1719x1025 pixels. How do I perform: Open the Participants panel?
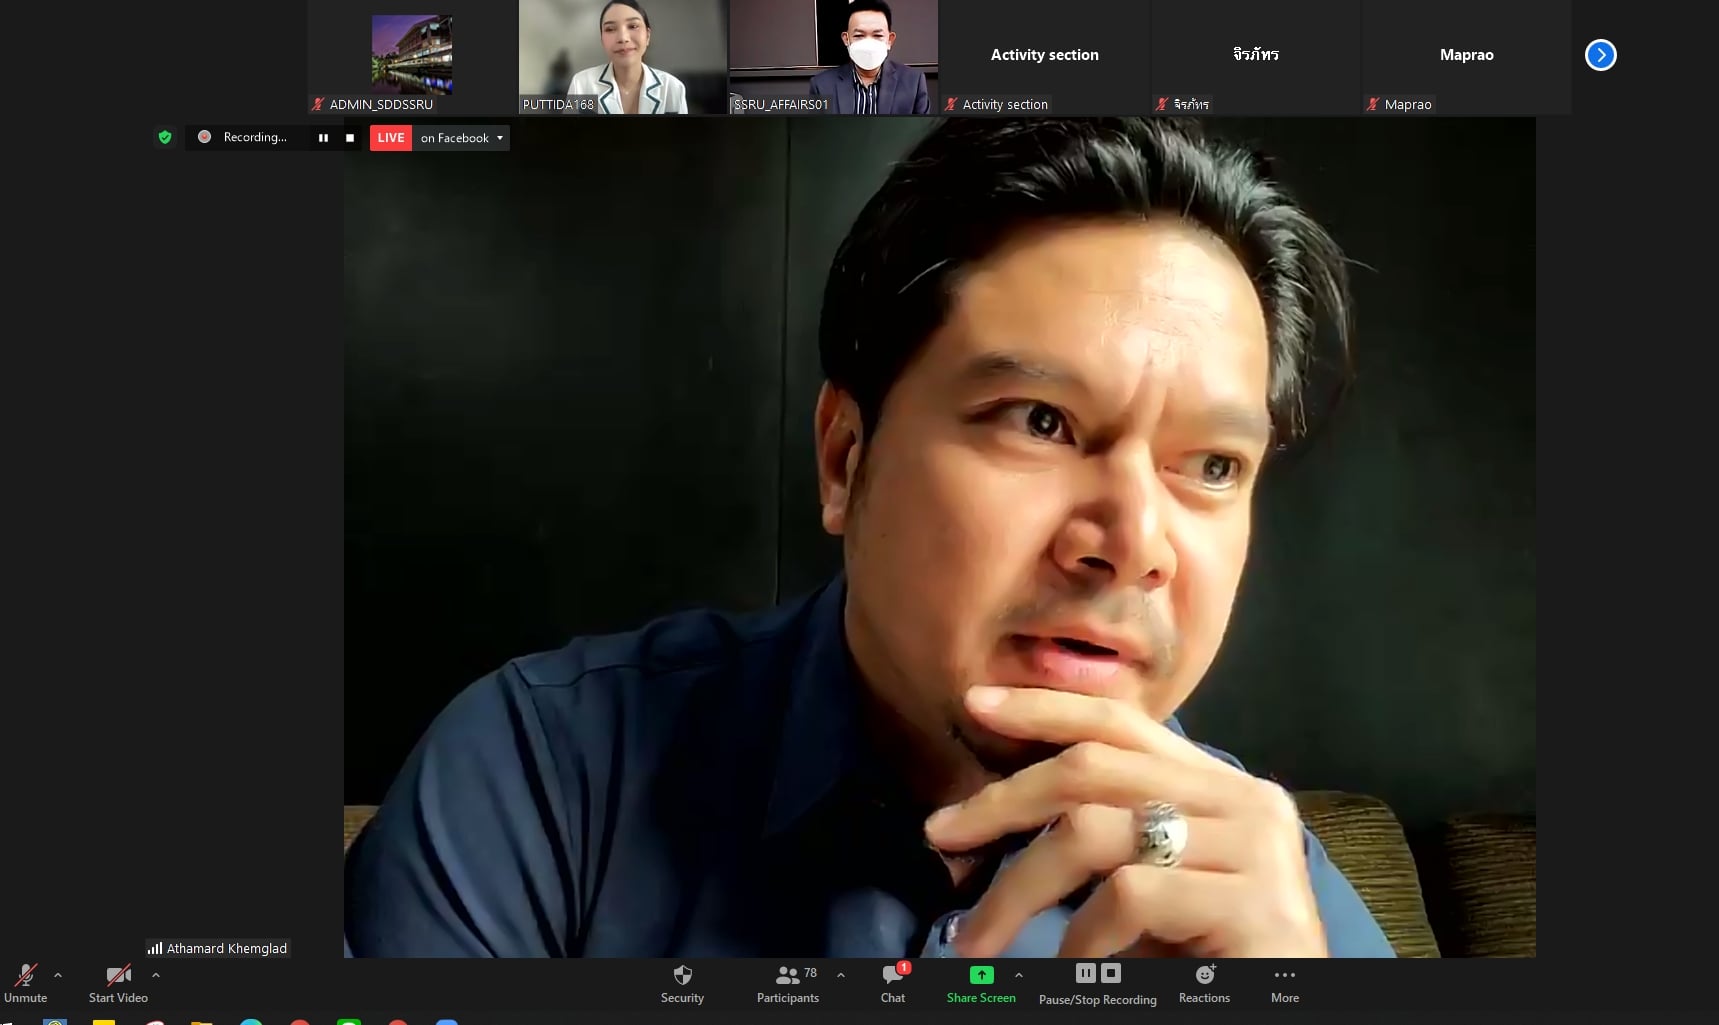click(788, 983)
